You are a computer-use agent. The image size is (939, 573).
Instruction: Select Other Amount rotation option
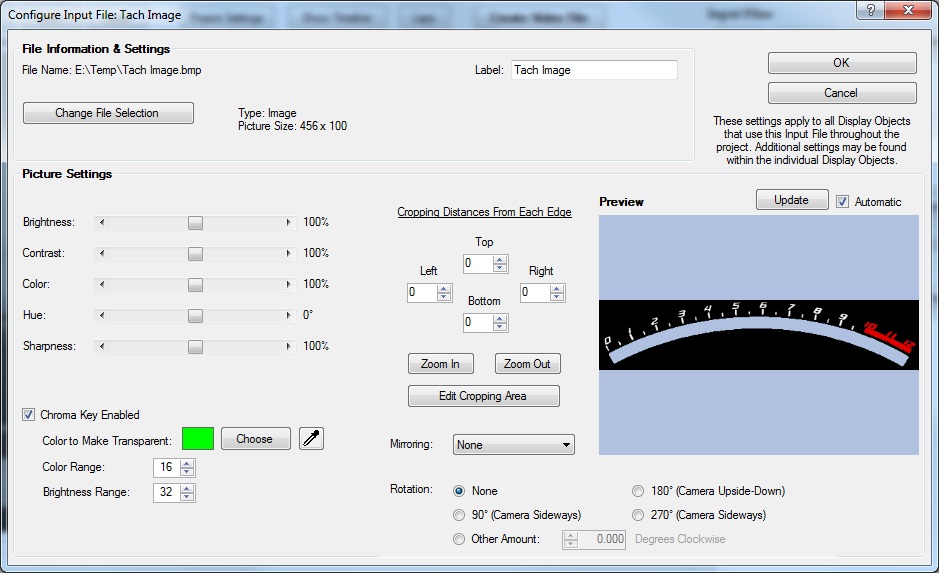click(x=459, y=539)
